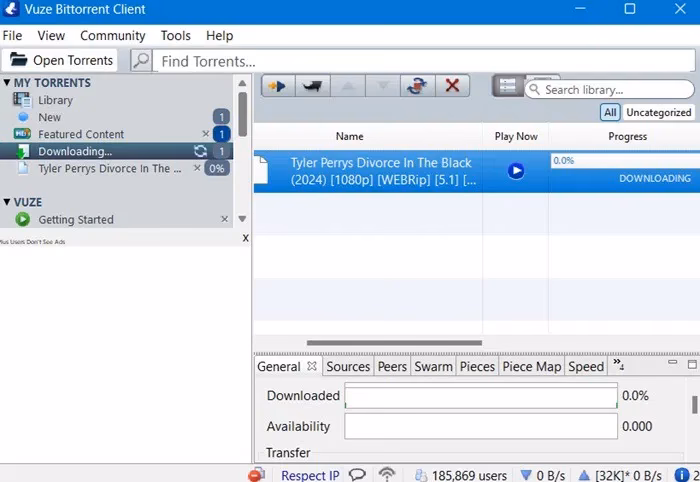Click the start torrent arrow icon
This screenshot has height=482, width=700.
click(x=278, y=86)
